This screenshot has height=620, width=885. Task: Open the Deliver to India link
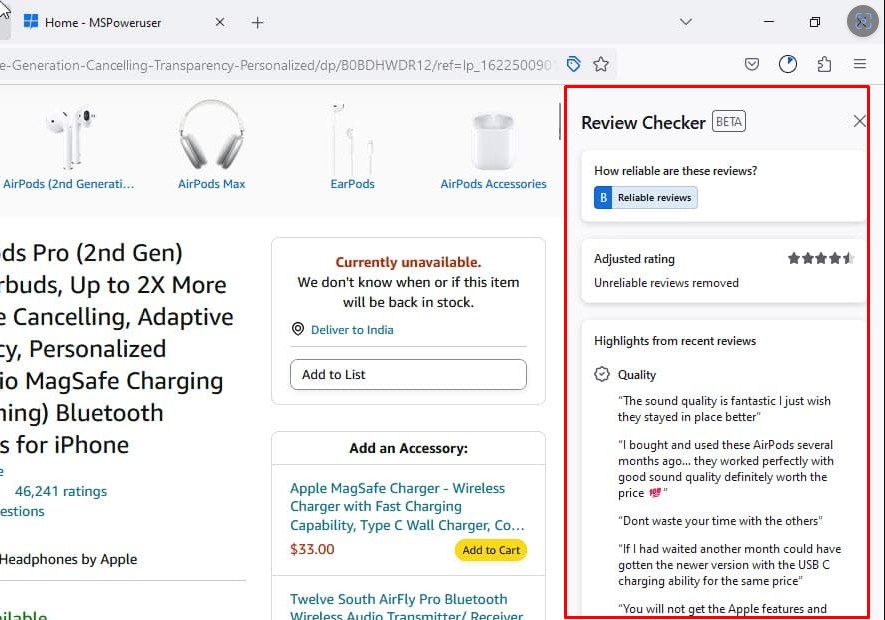click(352, 330)
